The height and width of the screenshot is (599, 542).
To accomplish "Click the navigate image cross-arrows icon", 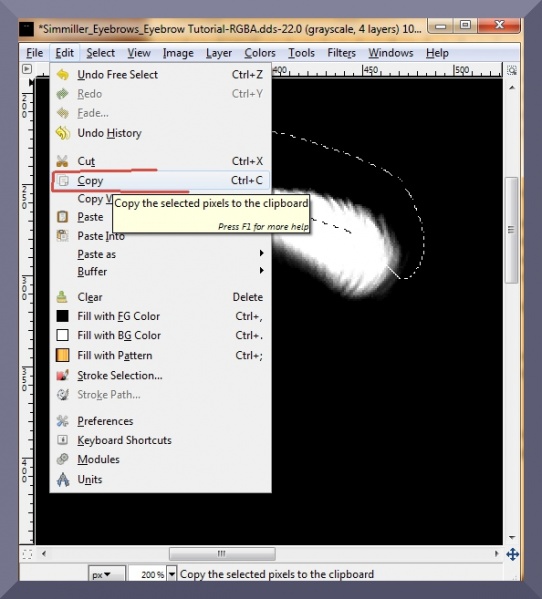I will 512,554.
